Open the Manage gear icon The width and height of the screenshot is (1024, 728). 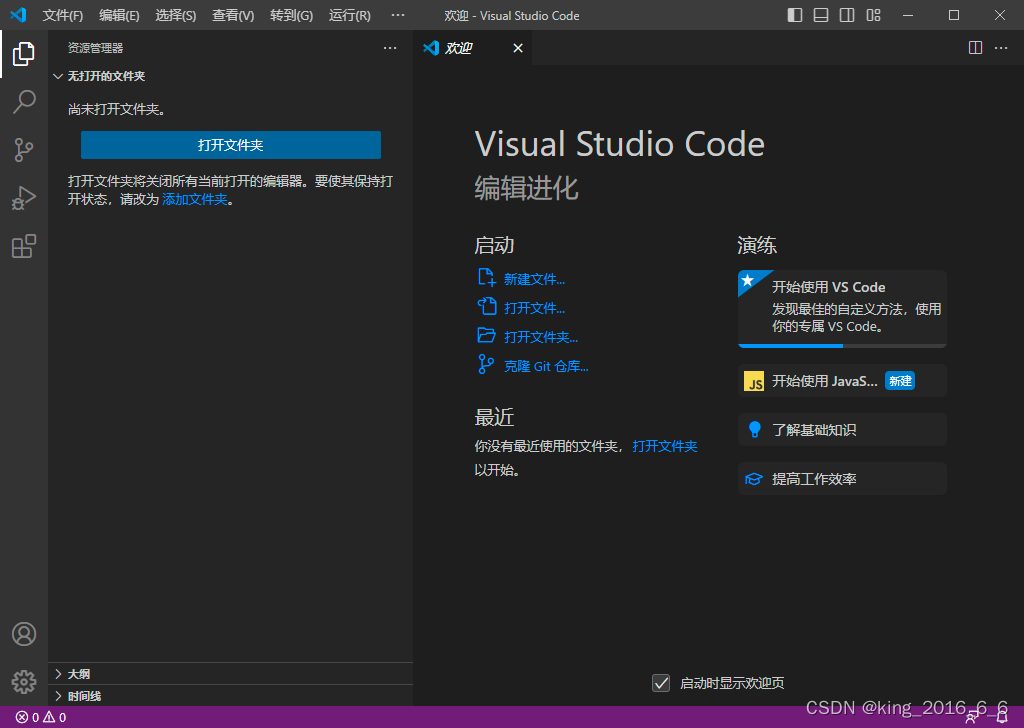click(24, 682)
